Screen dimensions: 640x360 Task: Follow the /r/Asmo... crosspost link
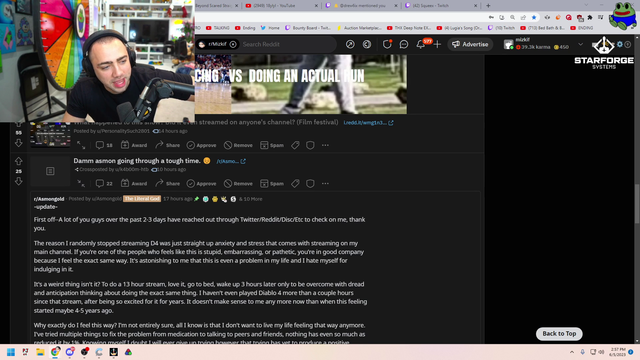(231, 161)
